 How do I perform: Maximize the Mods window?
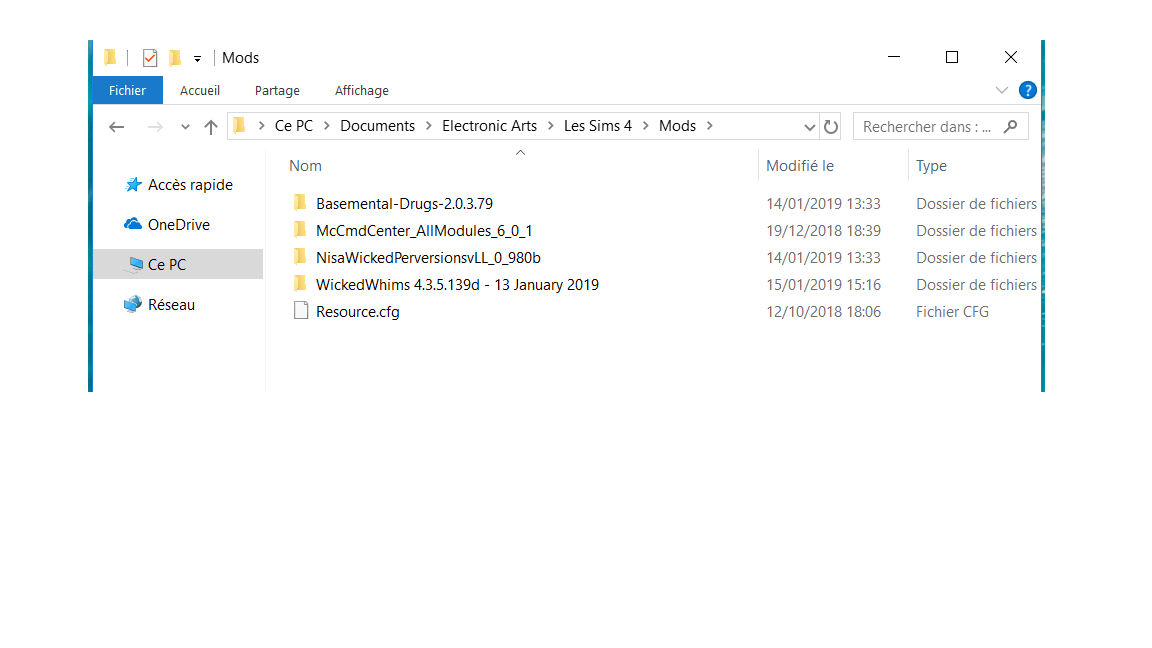point(952,57)
